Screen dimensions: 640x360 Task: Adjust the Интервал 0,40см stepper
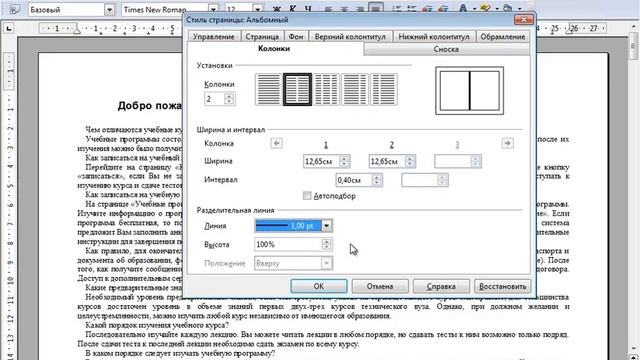coord(376,180)
